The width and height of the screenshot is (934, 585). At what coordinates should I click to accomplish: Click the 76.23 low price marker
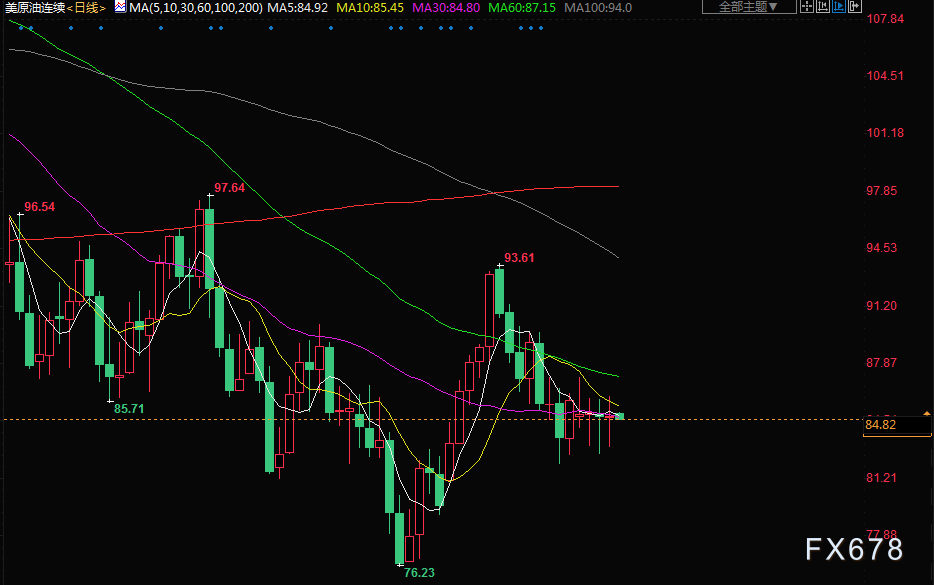coord(418,574)
